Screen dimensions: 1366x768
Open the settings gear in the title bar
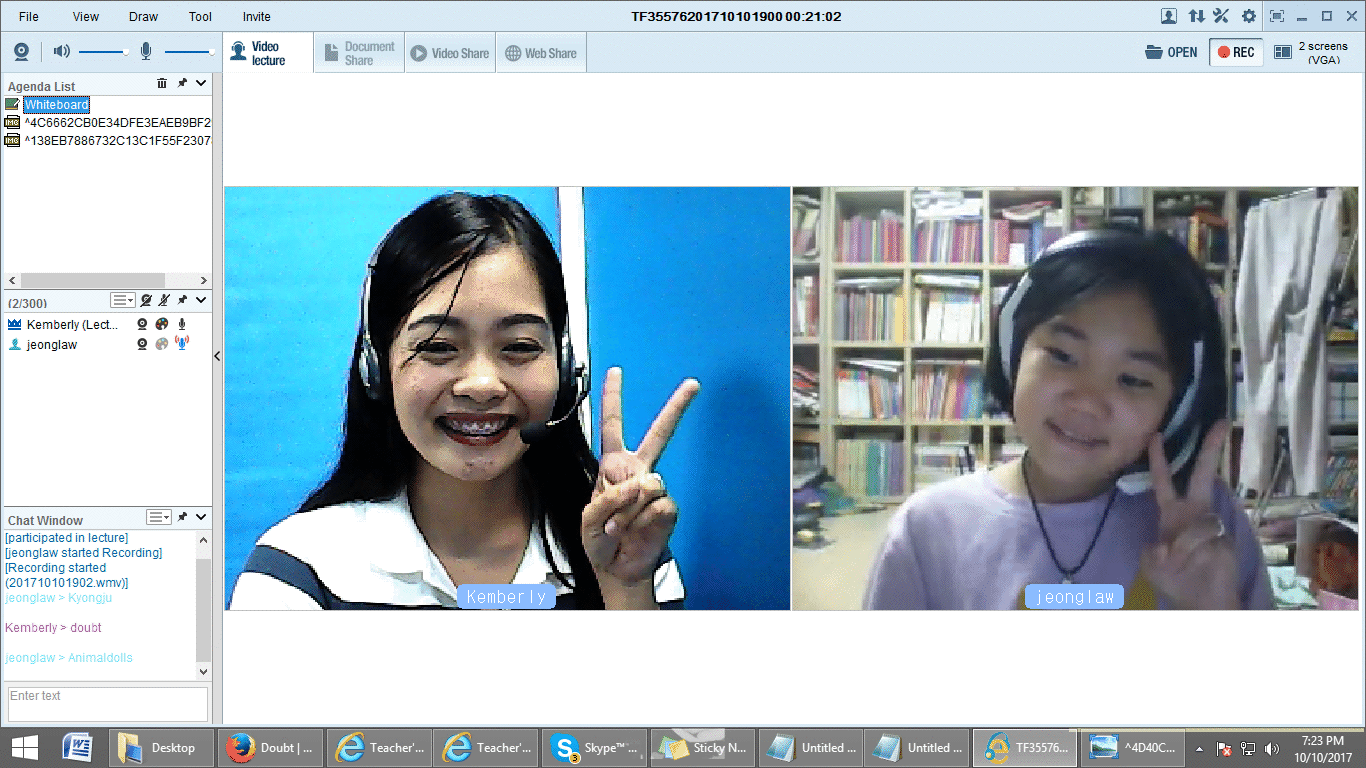1248,16
